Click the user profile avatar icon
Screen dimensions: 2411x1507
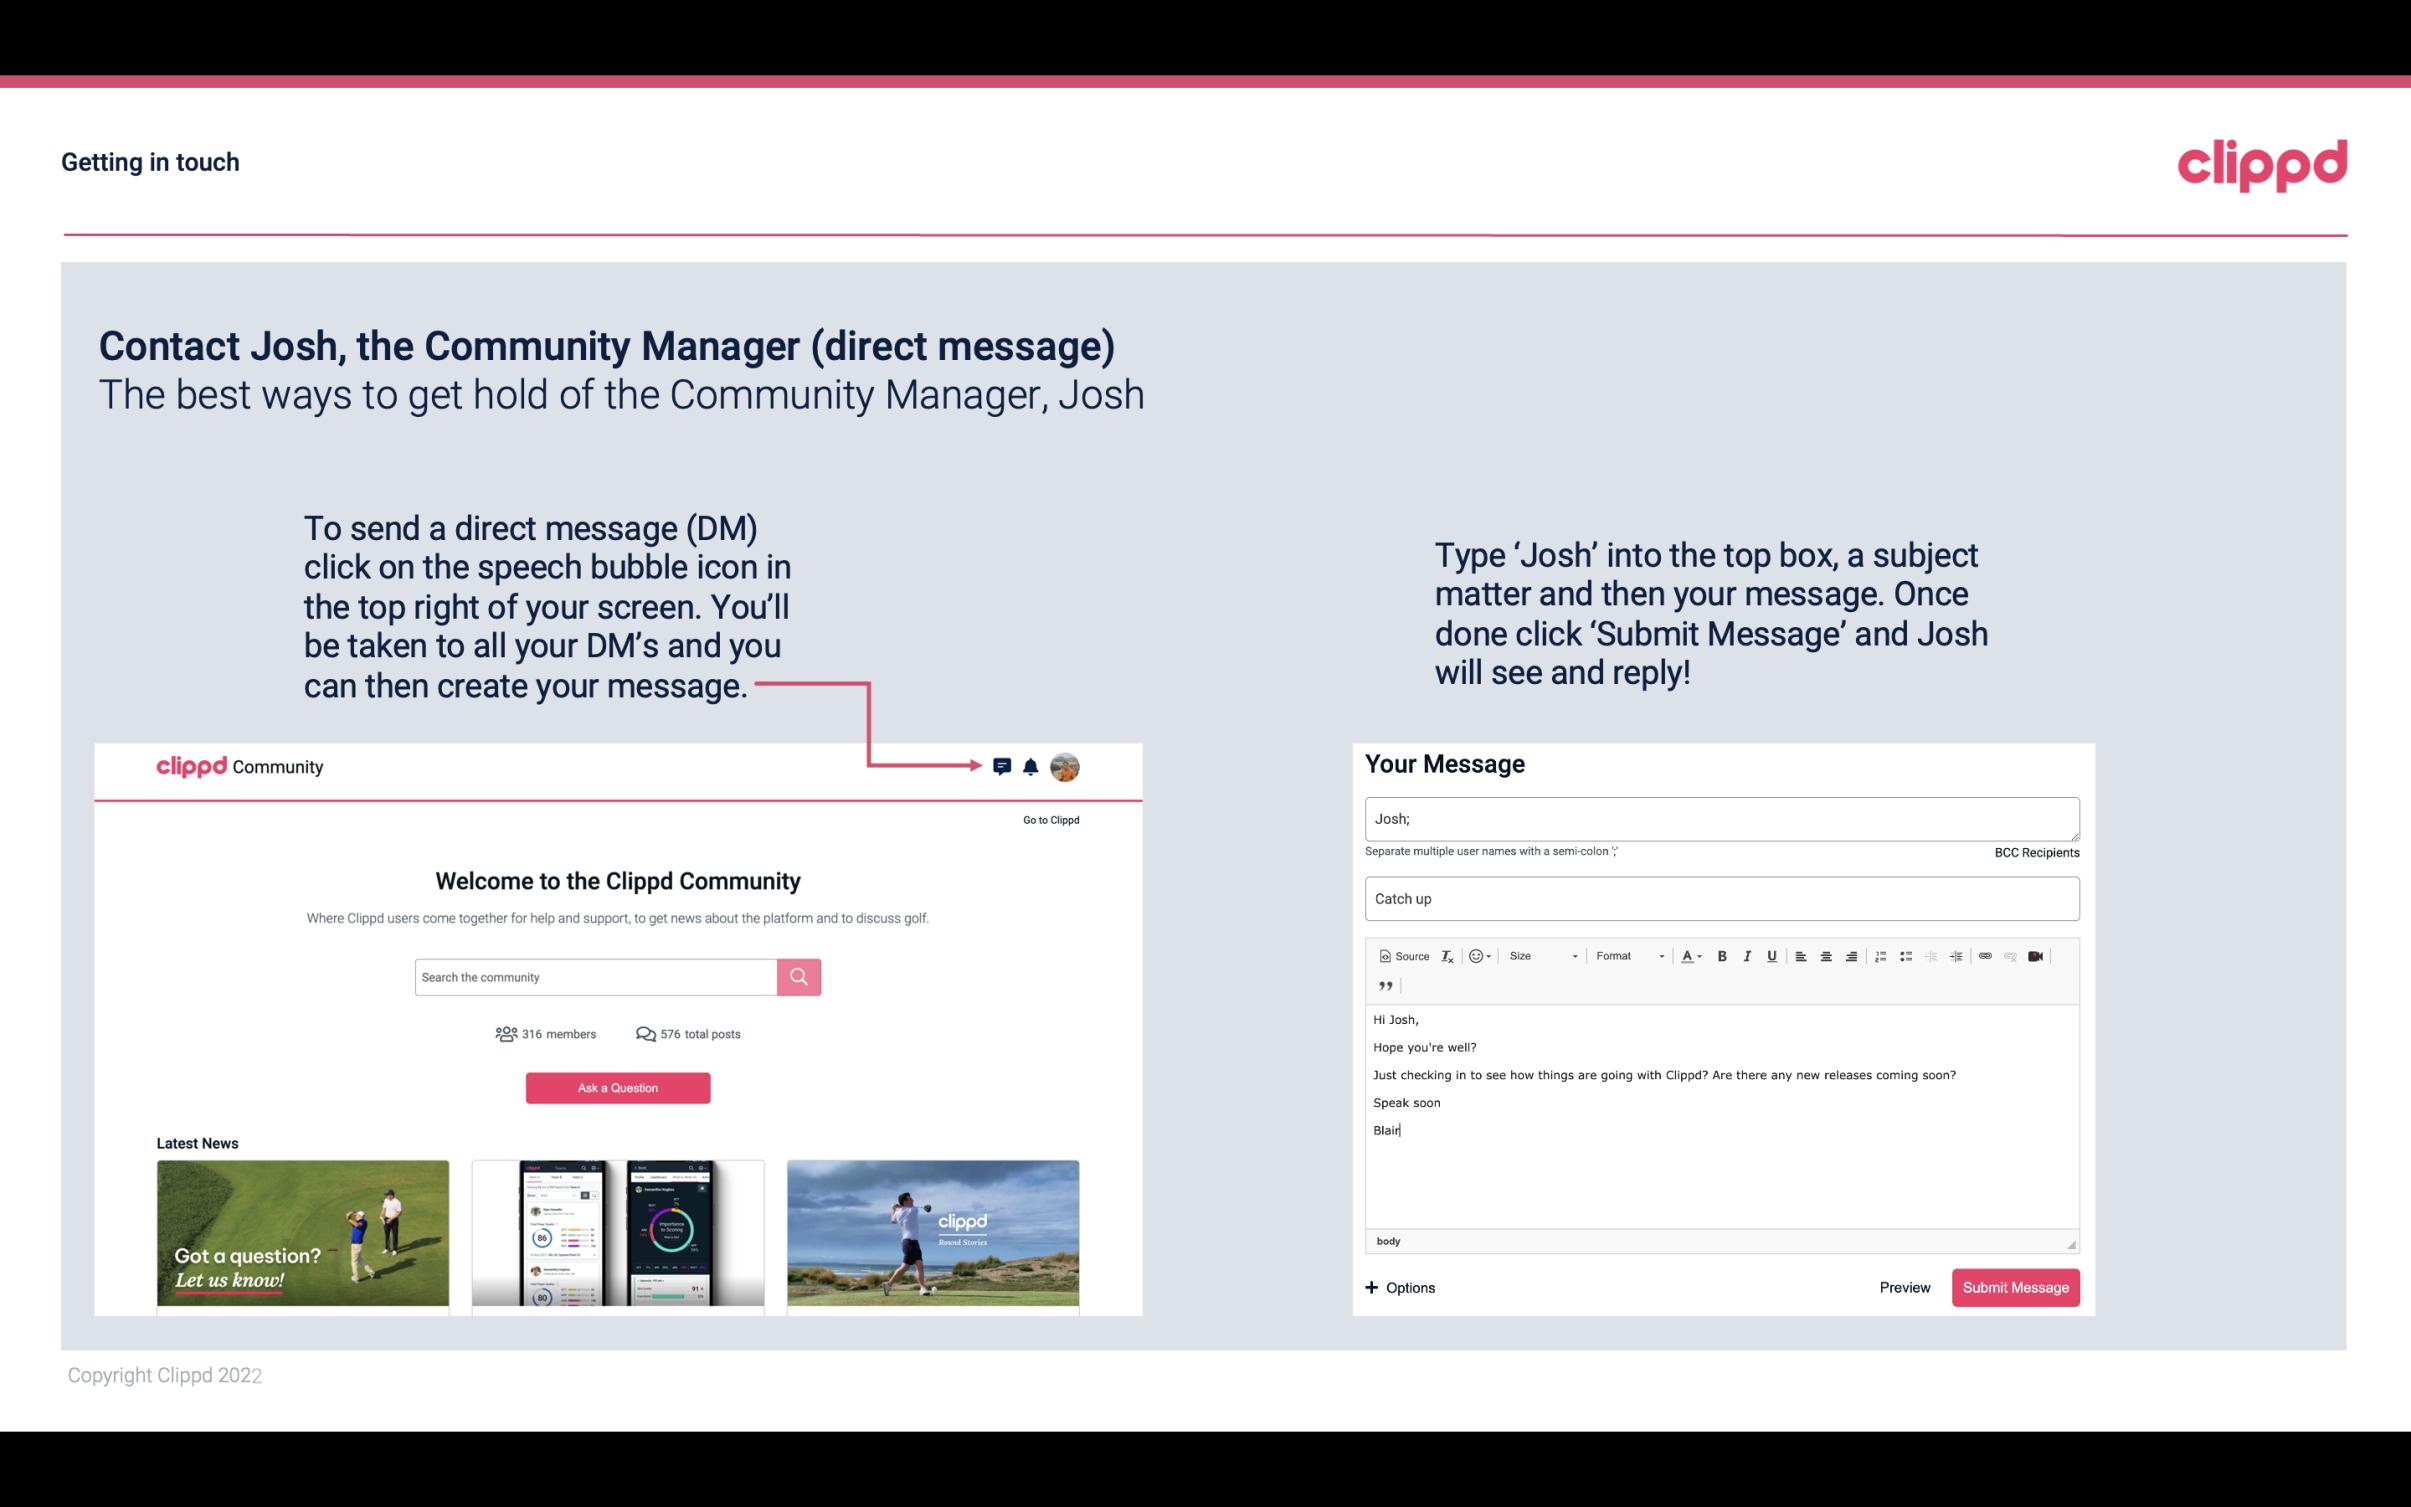coord(1066,766)
